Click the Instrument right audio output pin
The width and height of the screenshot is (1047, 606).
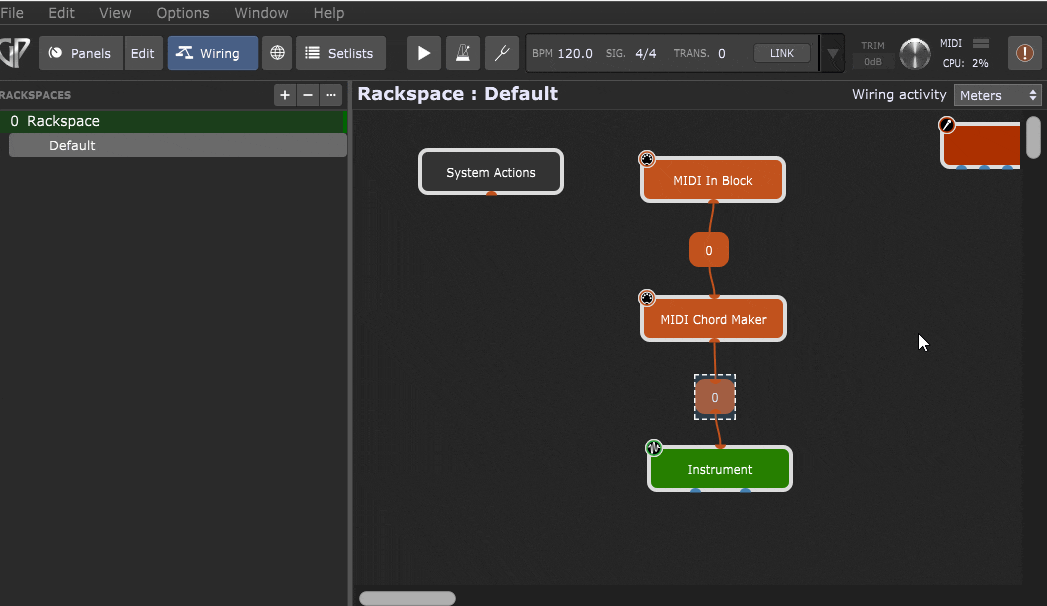tap(745, 491)
